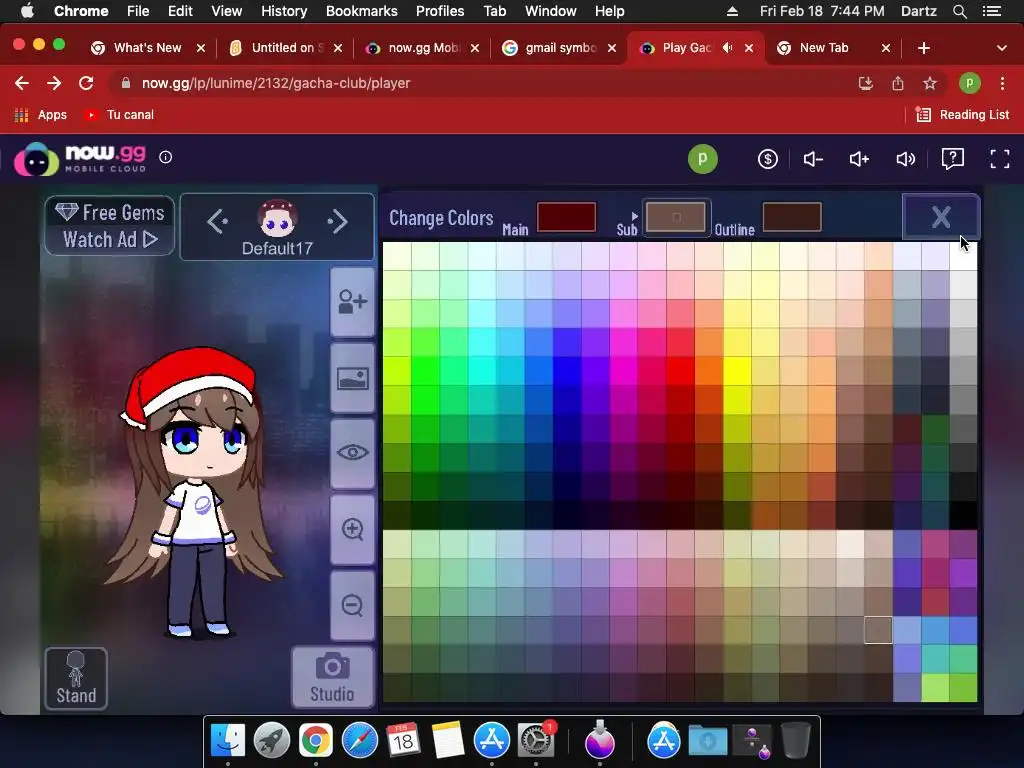Viewport: 1024px width, 768px height.
Task: Pick the outlined selected brown swatch
Action: (x=878, y=630)
